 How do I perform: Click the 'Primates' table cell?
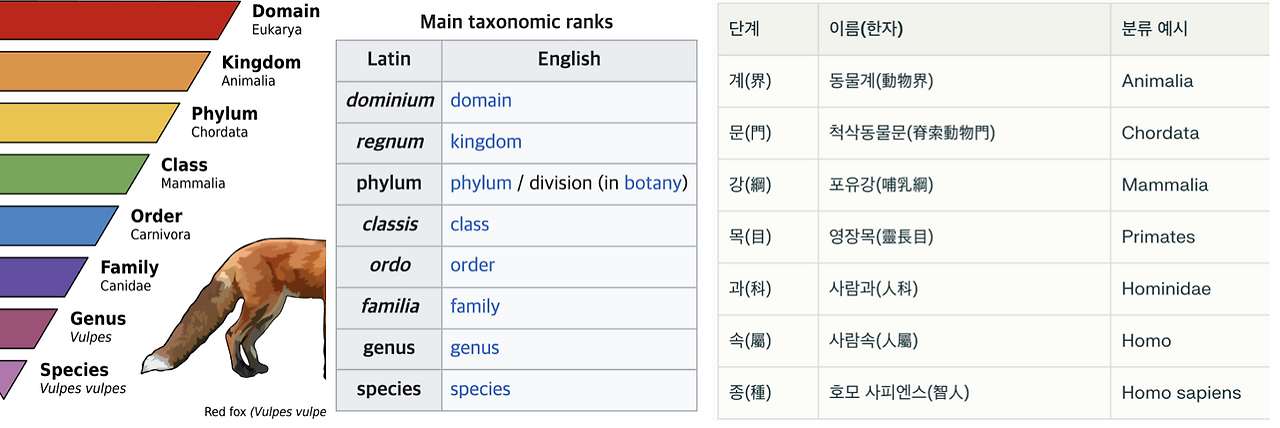click(x=1158, y=237)
